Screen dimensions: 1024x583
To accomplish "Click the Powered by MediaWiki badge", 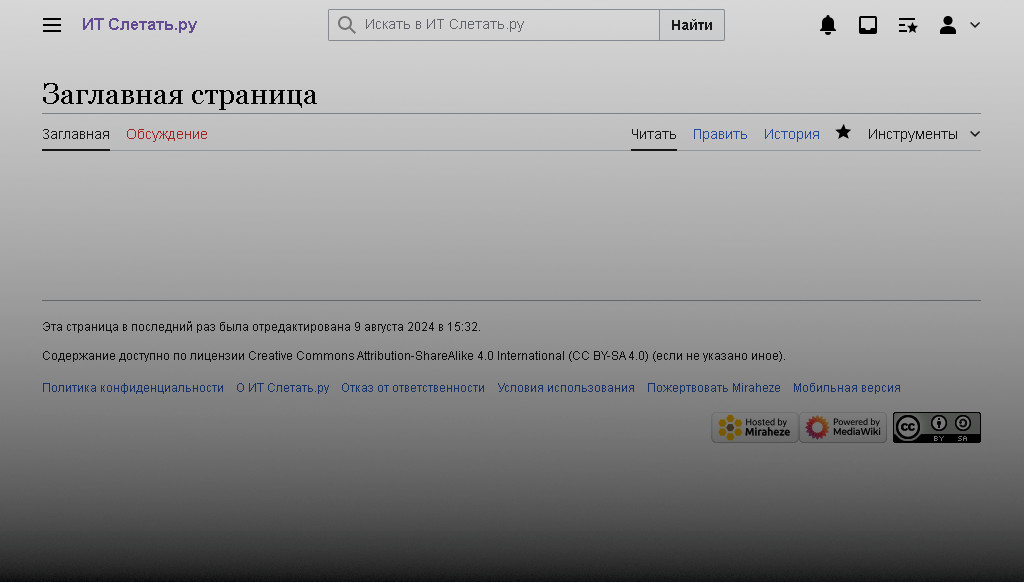I will 842,427.
